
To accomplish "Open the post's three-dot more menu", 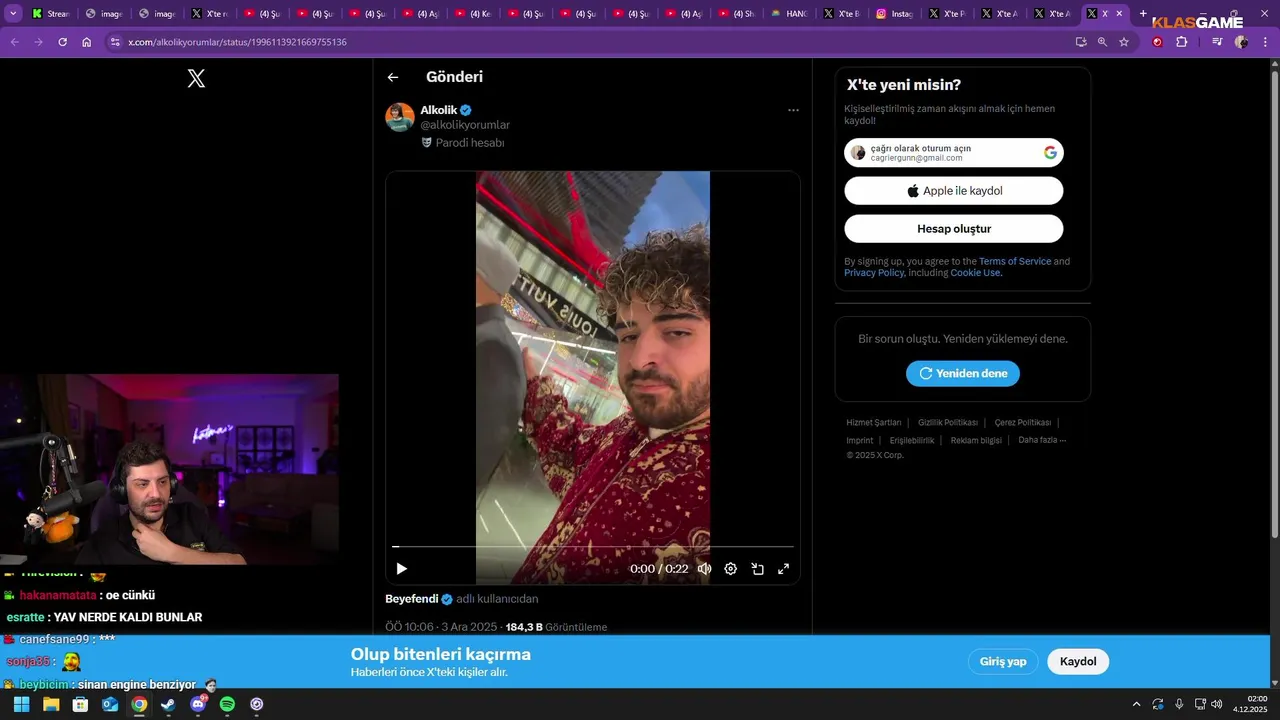I will coord(793,110).
